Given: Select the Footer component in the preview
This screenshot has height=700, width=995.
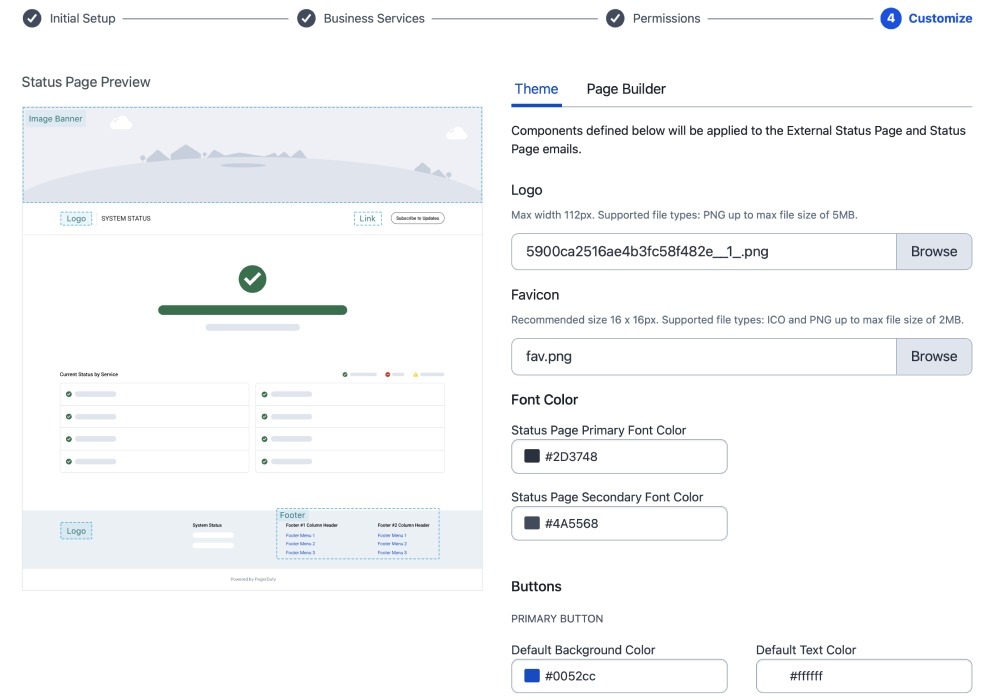Looking at the screenshot, I should (x=293, y=515).
